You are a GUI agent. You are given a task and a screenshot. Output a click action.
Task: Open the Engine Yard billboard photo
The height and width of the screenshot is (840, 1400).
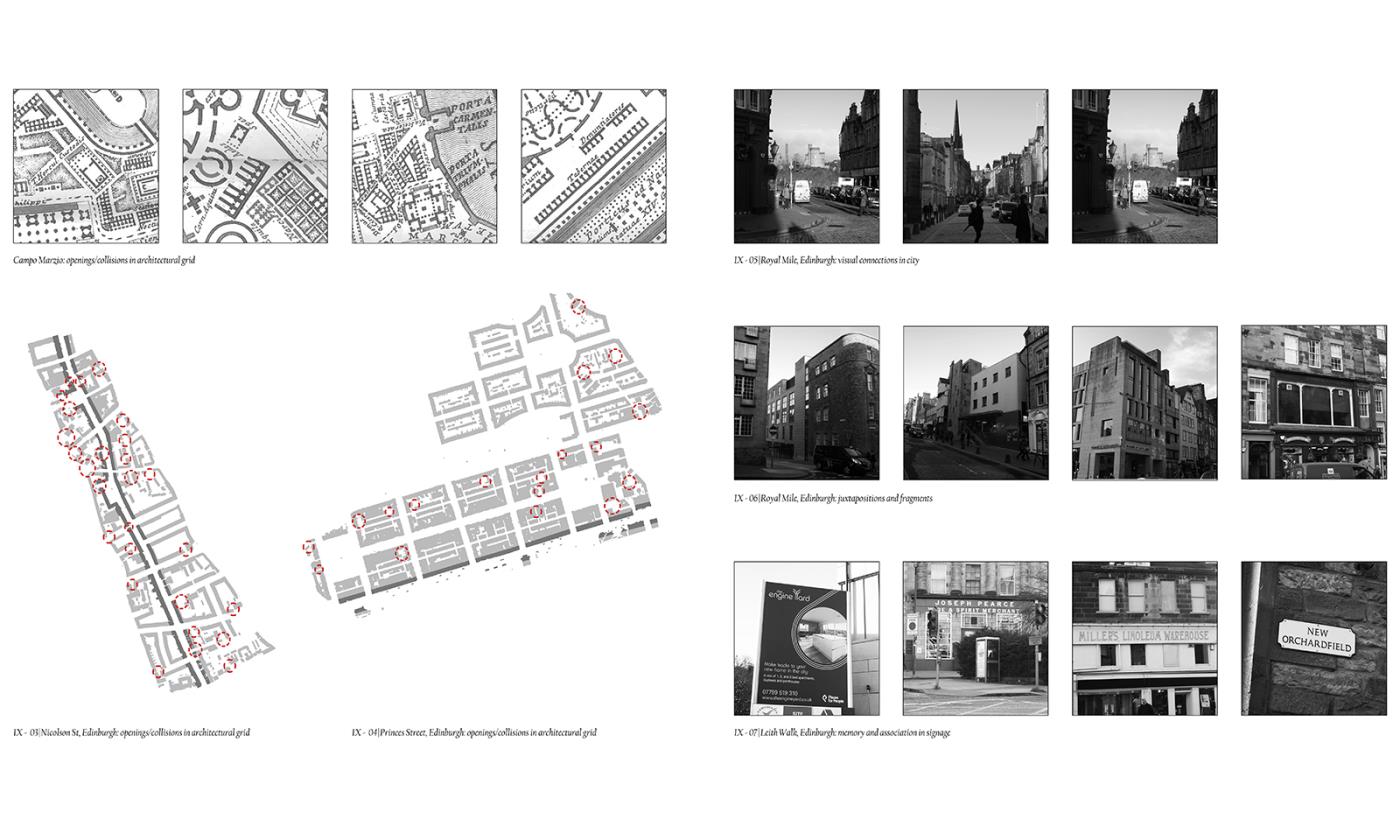pyautogui.click(x=806, y=638)
